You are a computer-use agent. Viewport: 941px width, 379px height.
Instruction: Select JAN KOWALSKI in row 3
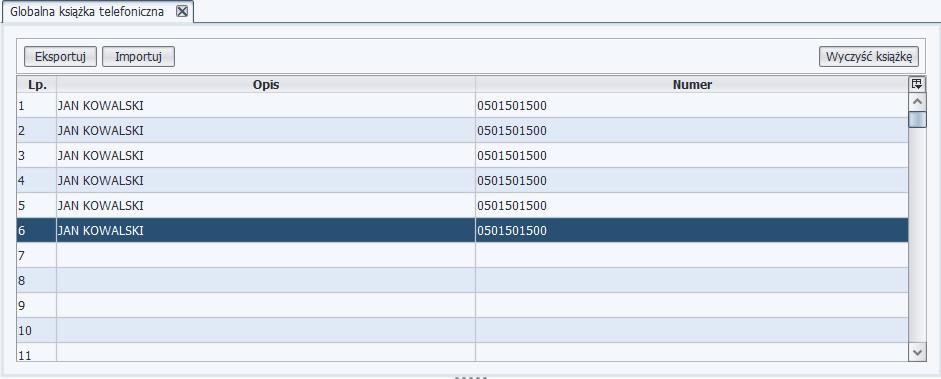click(x=101, y=156)
